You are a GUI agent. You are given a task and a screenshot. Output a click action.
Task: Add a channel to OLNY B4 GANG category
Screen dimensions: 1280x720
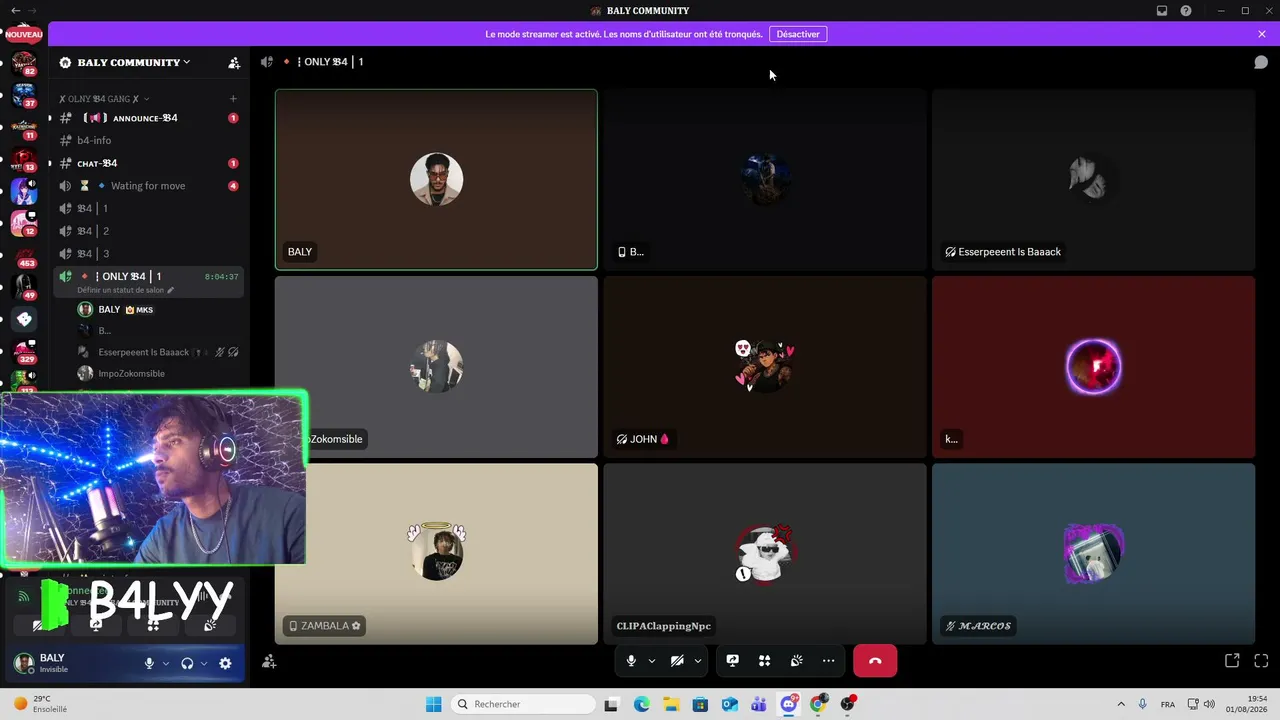tap(233, 99)
